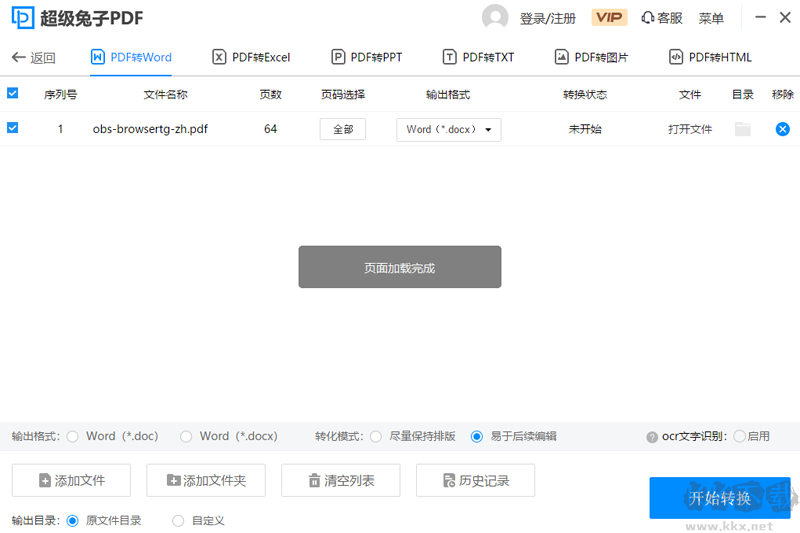Open 客服 customer service headset icon
The image size is (800, 533).
(648, 18)
